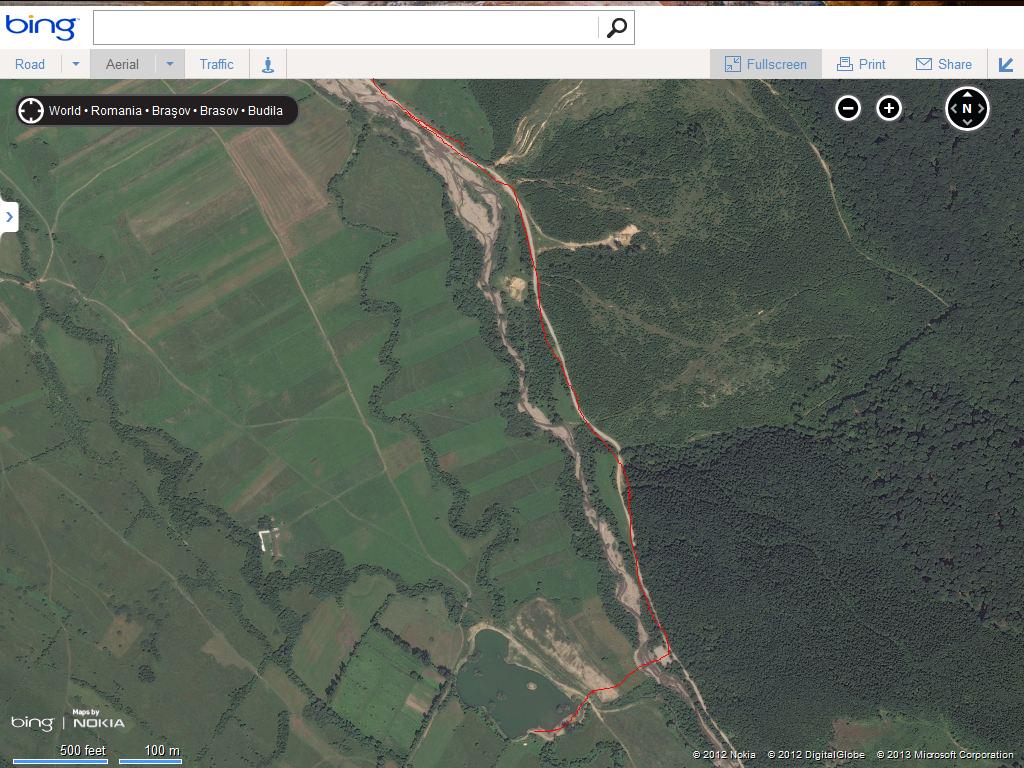Viewport: 1024px width, 768px height.
Task: Open the Road style dropdown arrow
Action: coord(75,64)
